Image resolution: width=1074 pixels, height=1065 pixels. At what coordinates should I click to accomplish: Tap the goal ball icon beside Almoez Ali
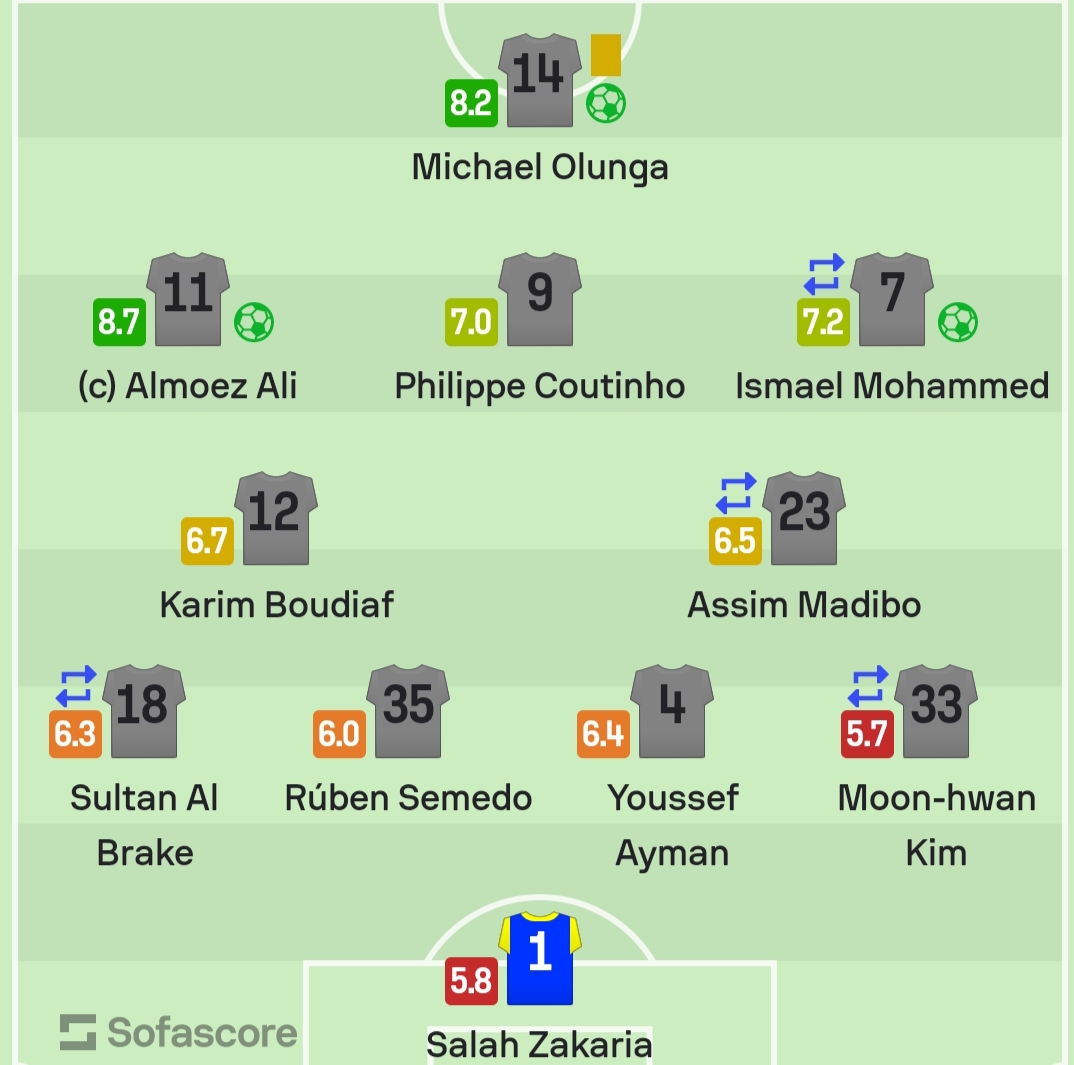(x=254, y=322)
